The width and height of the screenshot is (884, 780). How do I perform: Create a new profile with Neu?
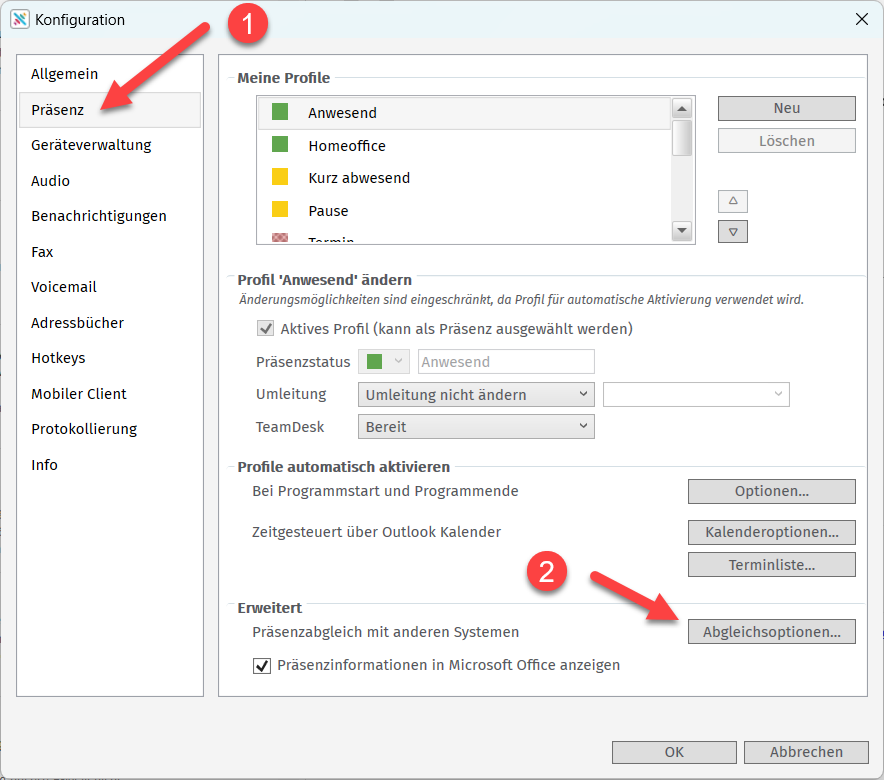[x=786, y=108]
